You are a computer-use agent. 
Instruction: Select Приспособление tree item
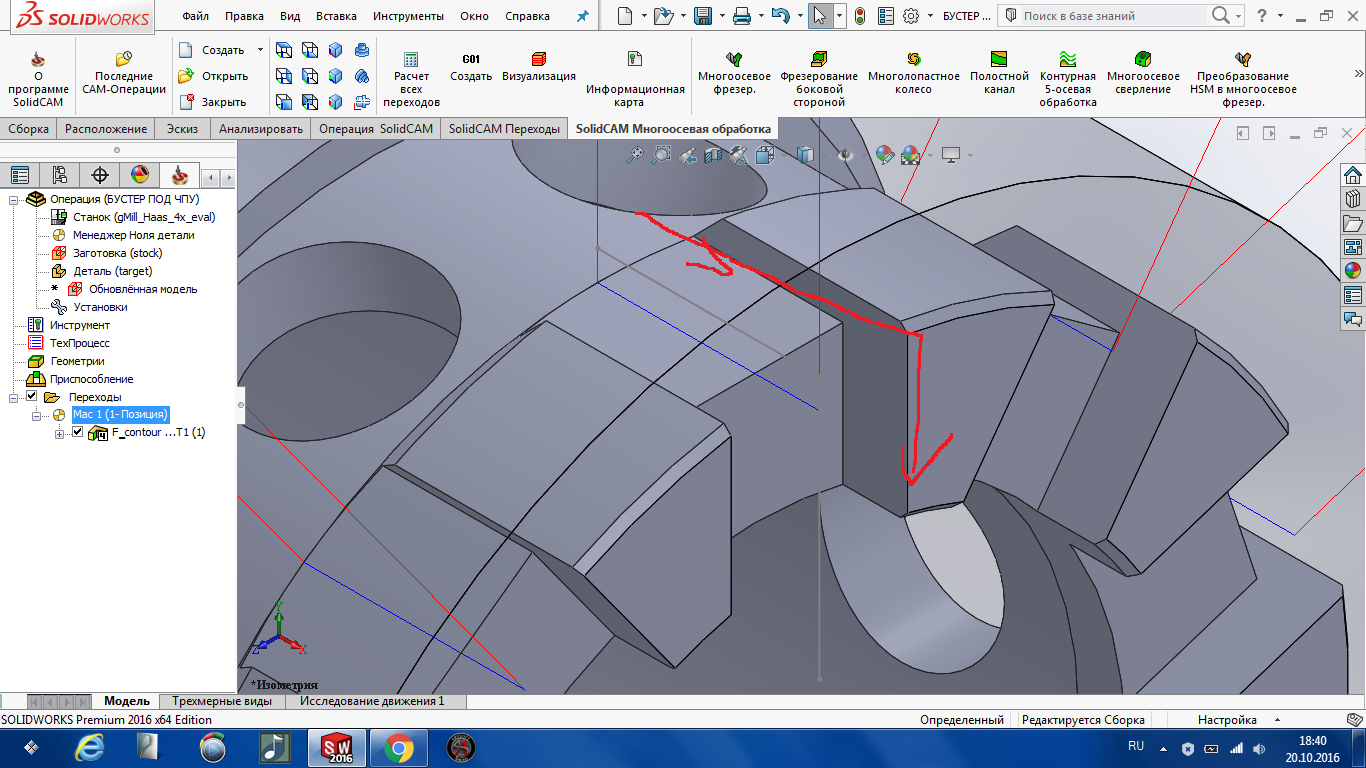(x=91, y=379)
